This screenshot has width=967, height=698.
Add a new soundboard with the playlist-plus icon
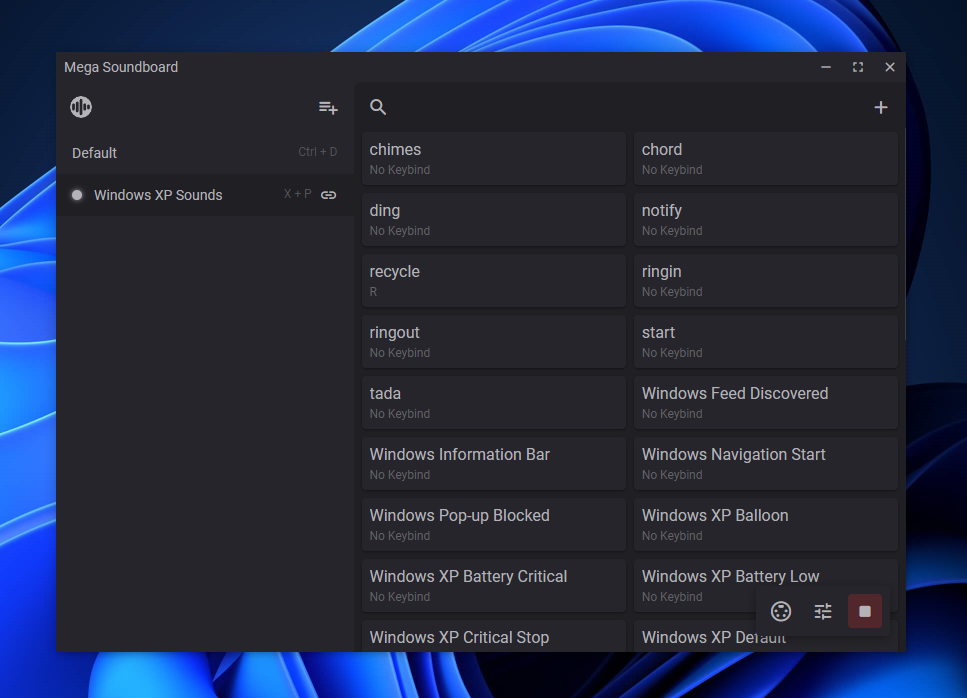pyautogui.click(x=328, y=107)
